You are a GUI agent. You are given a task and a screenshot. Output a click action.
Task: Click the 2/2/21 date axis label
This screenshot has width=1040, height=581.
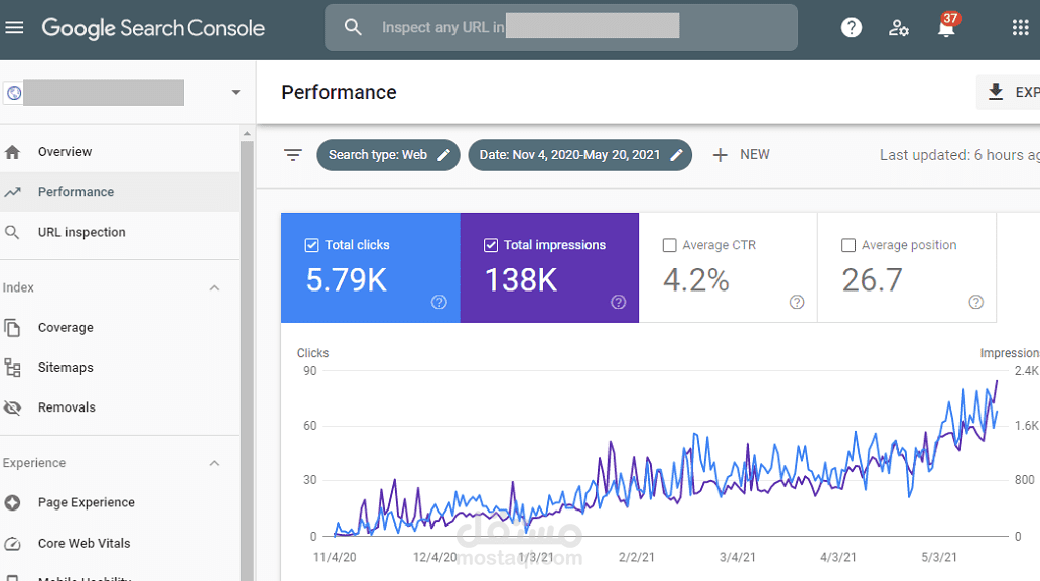637,558
